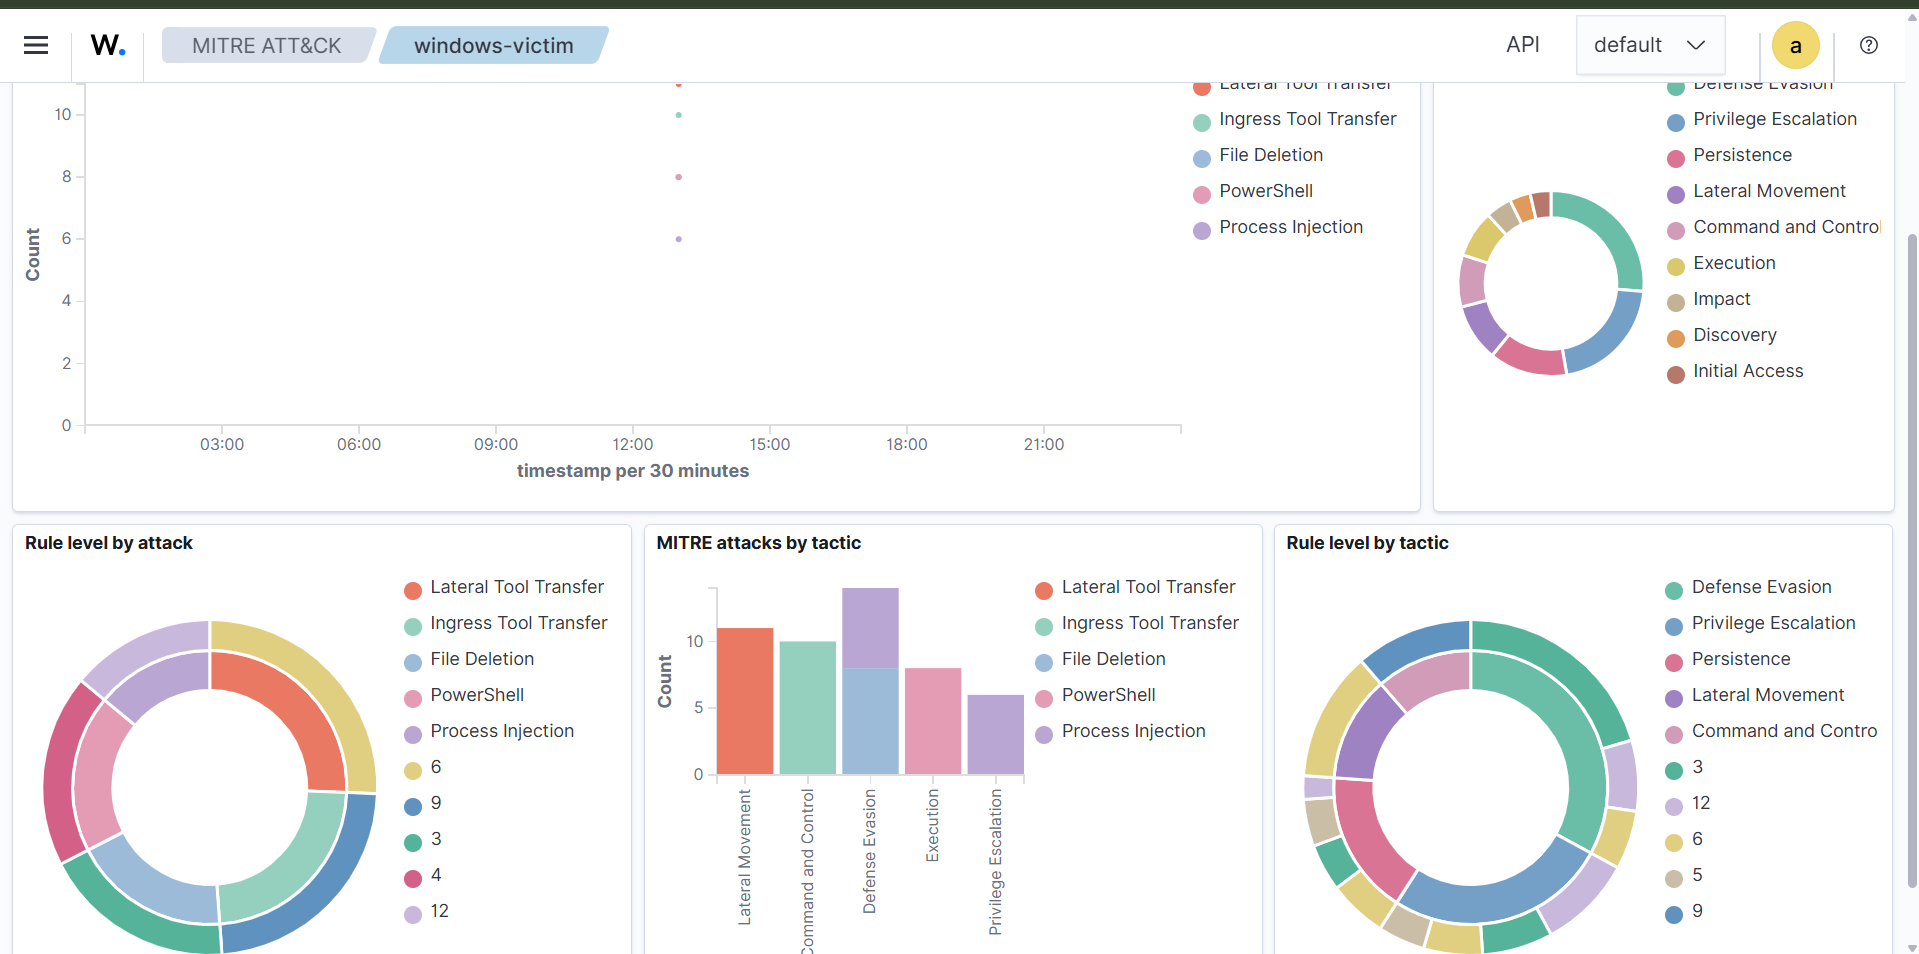
Task: Click the green data point at count 10
Action: [x=678, y=115]
